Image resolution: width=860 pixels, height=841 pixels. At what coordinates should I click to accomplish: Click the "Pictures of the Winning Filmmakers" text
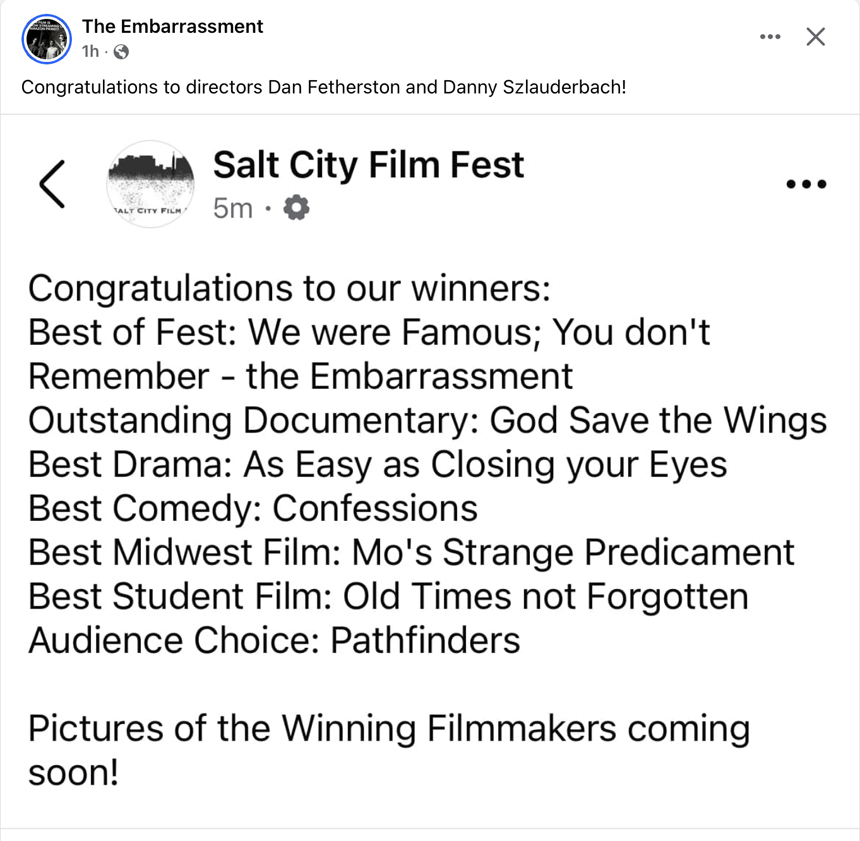point(388,728)
